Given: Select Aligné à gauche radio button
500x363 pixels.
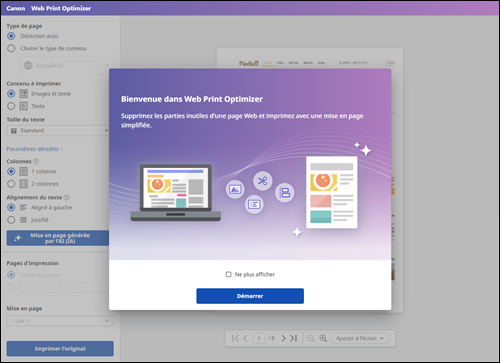Looking at the screenshot, I should click(11, 207).
